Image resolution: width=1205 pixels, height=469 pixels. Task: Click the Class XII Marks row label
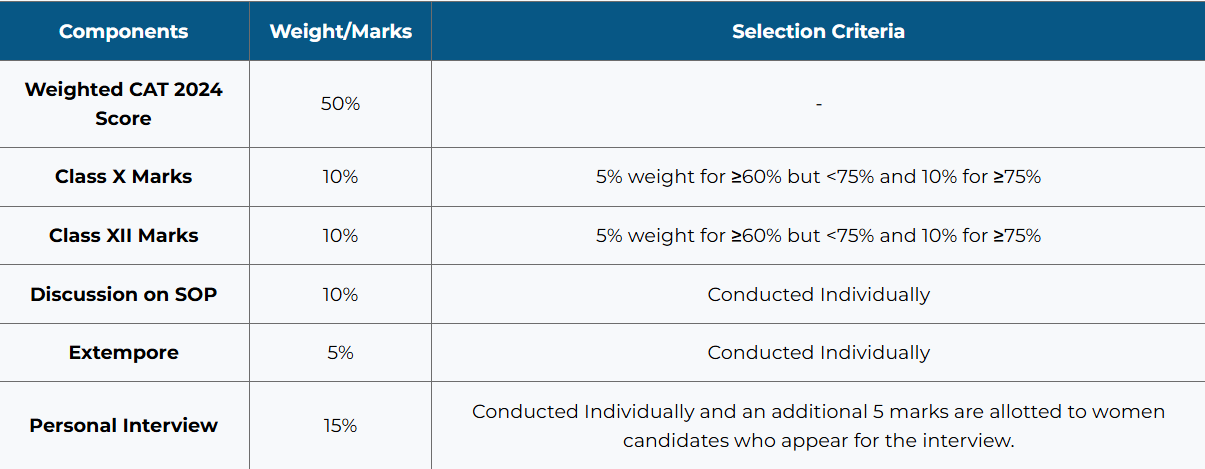[x=123, y=236]
